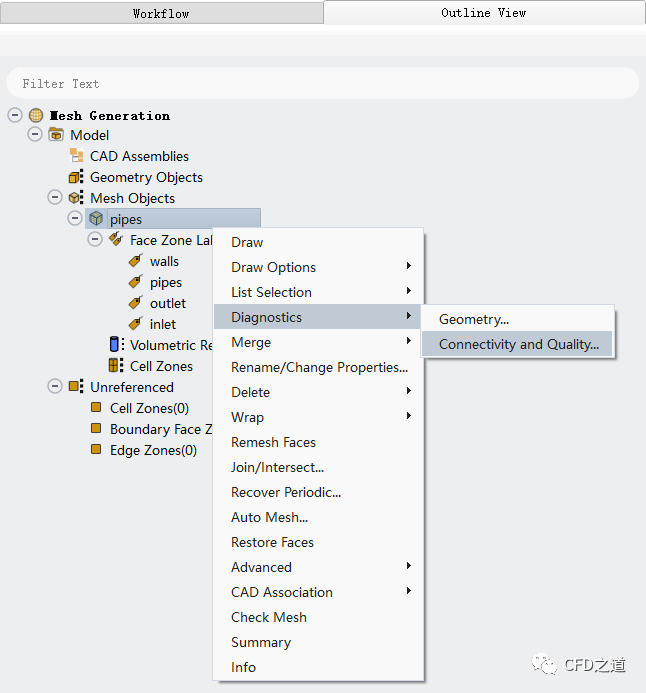Collapse the Unreferenced tree node
The height and width of the screenshot is (693, 646).
pyautogui.click(x=55, y=387)
